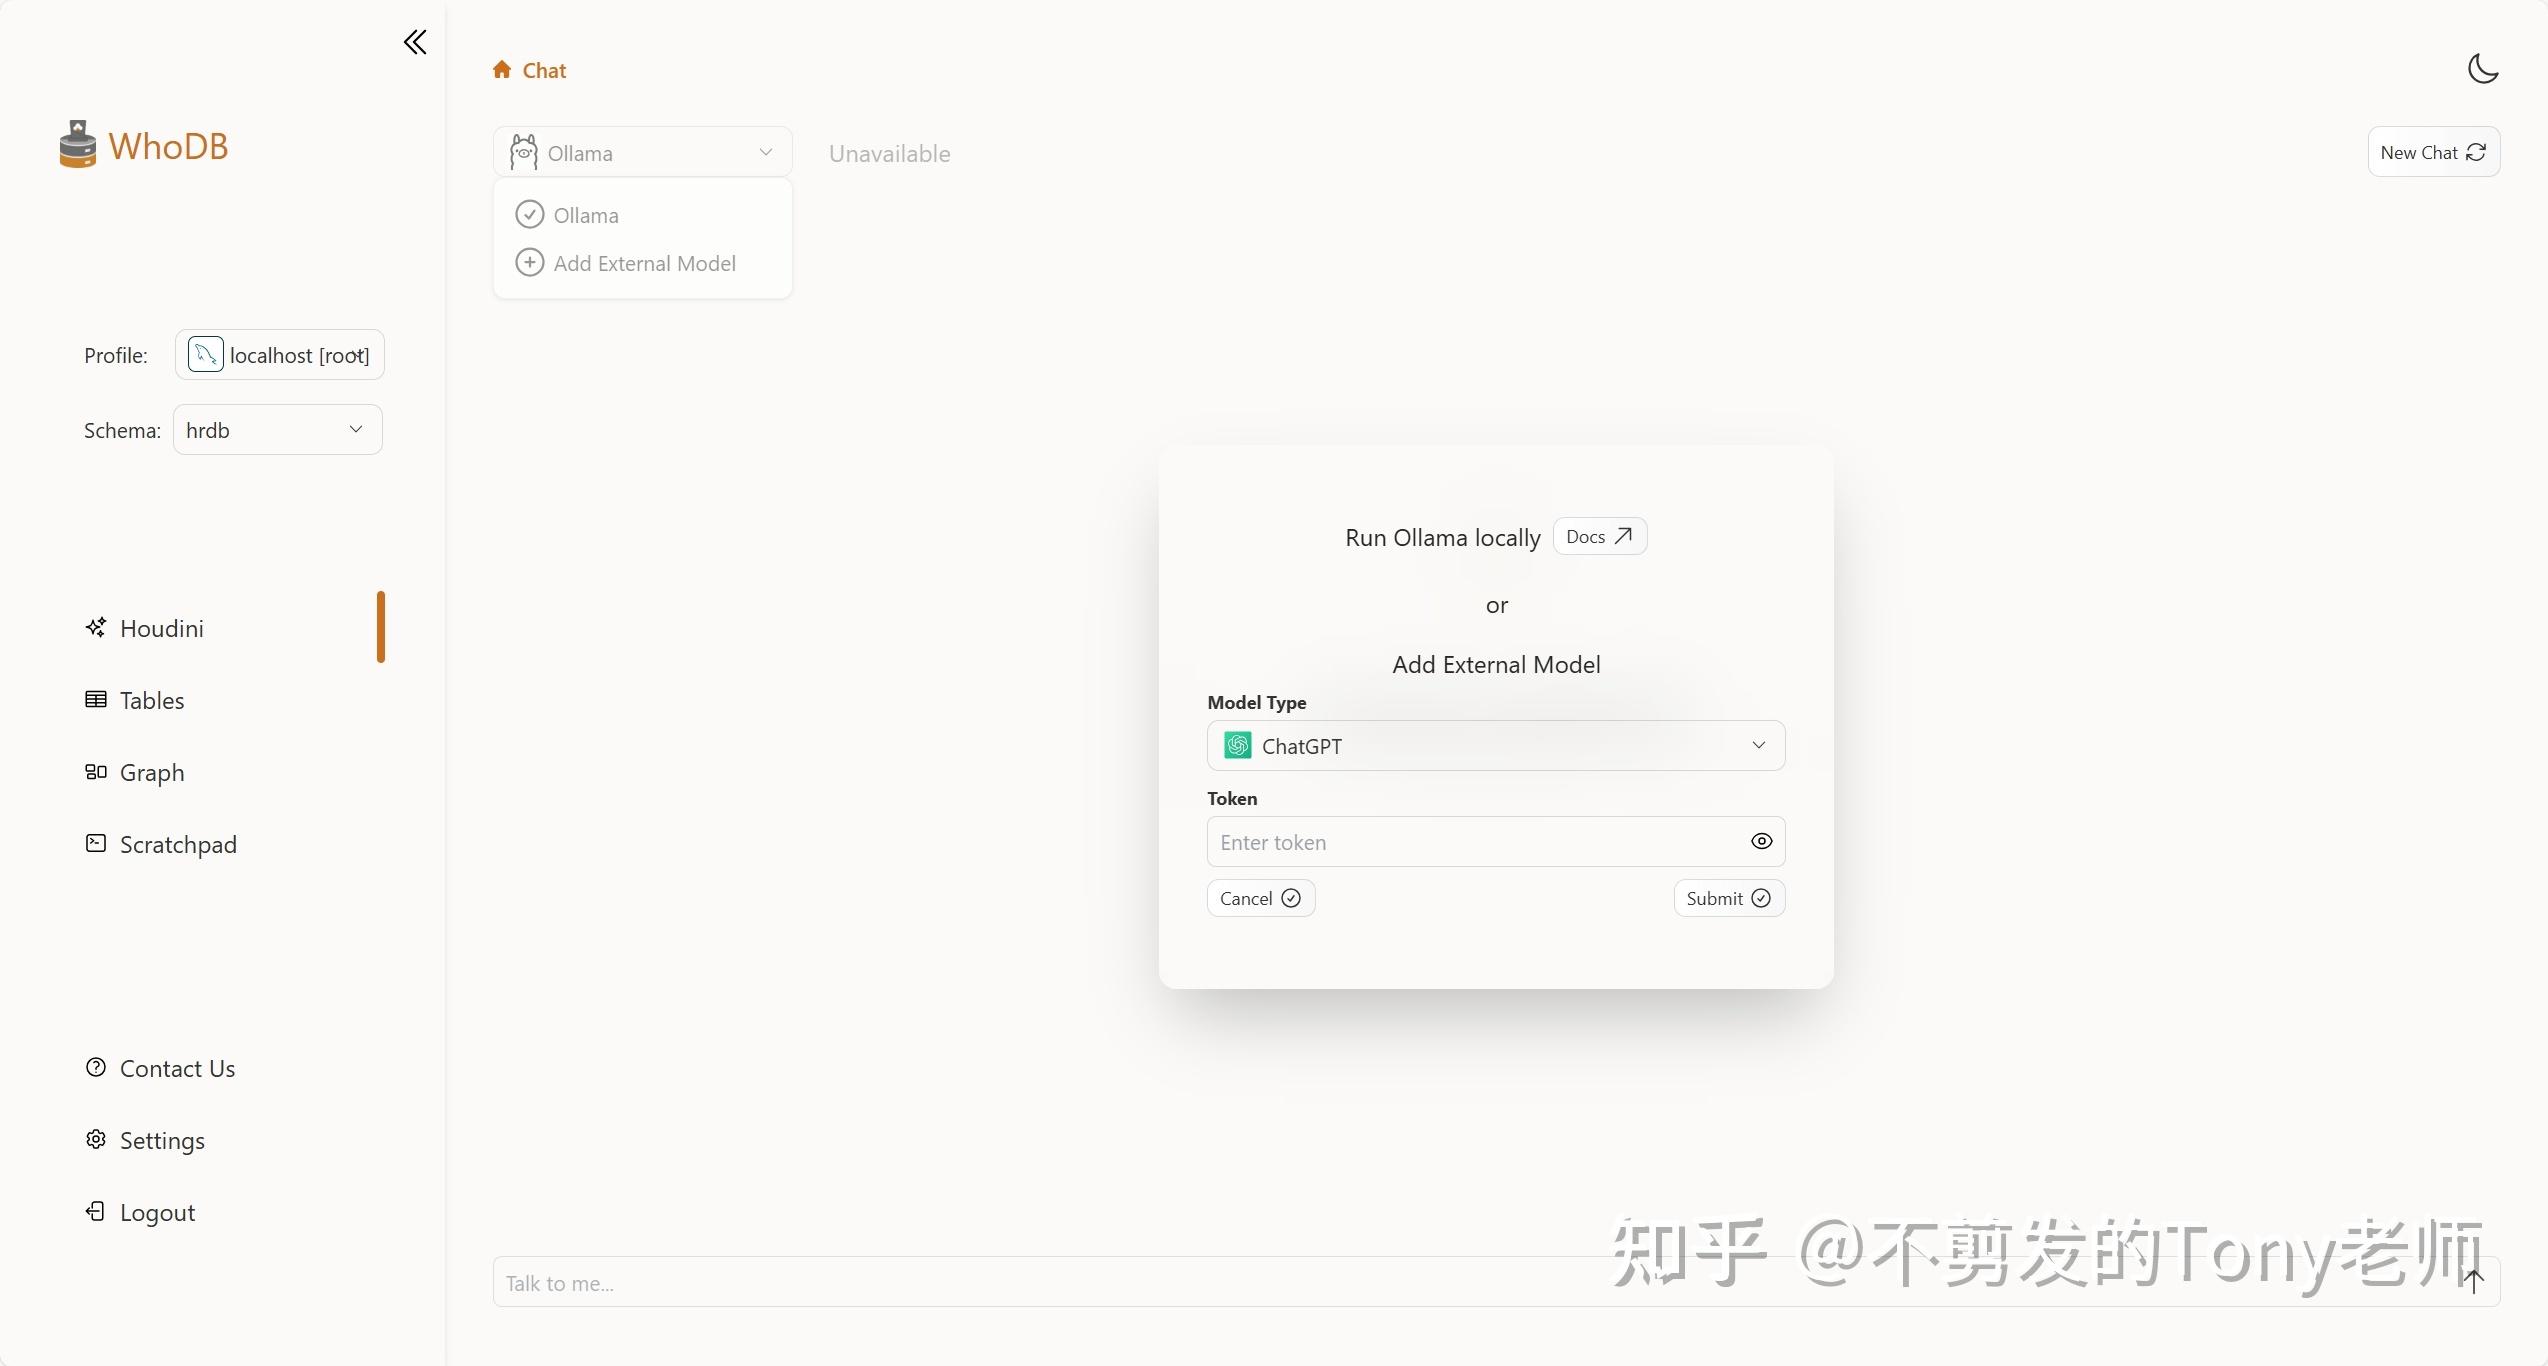Open the Ollama Docs link
This screenshot has height=1366, width=2548.
1599,537
